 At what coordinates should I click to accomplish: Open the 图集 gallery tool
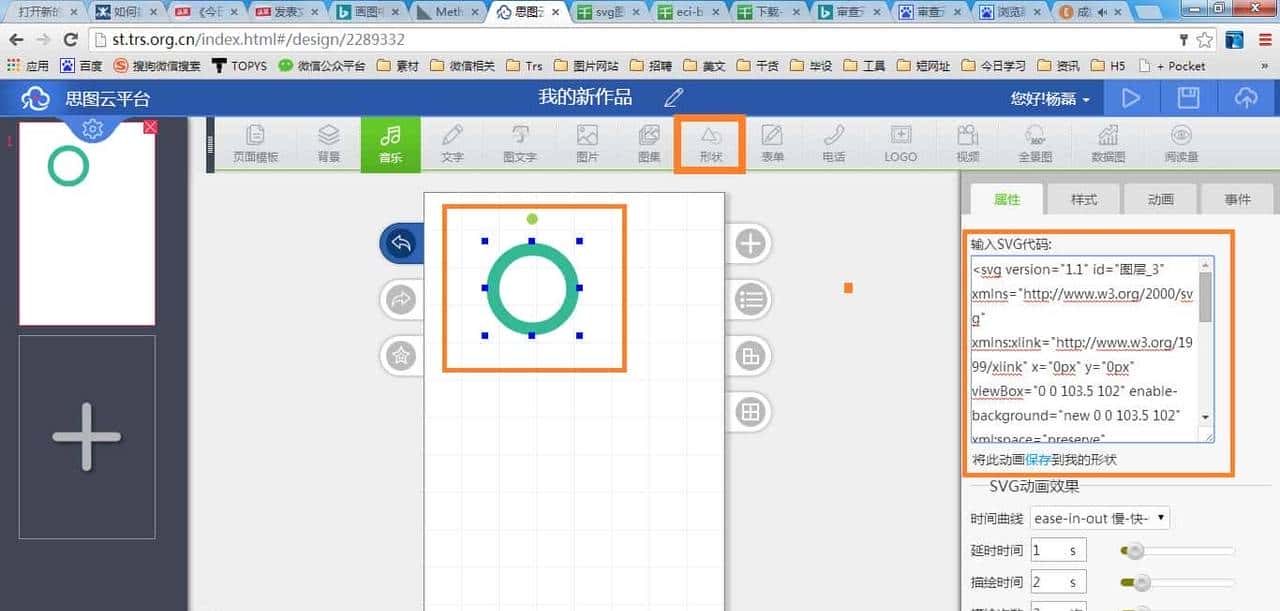649,144
